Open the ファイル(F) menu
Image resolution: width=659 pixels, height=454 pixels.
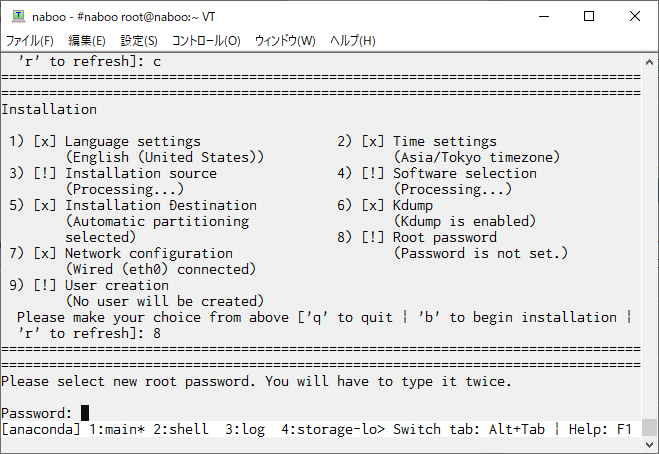pos(29,41)
